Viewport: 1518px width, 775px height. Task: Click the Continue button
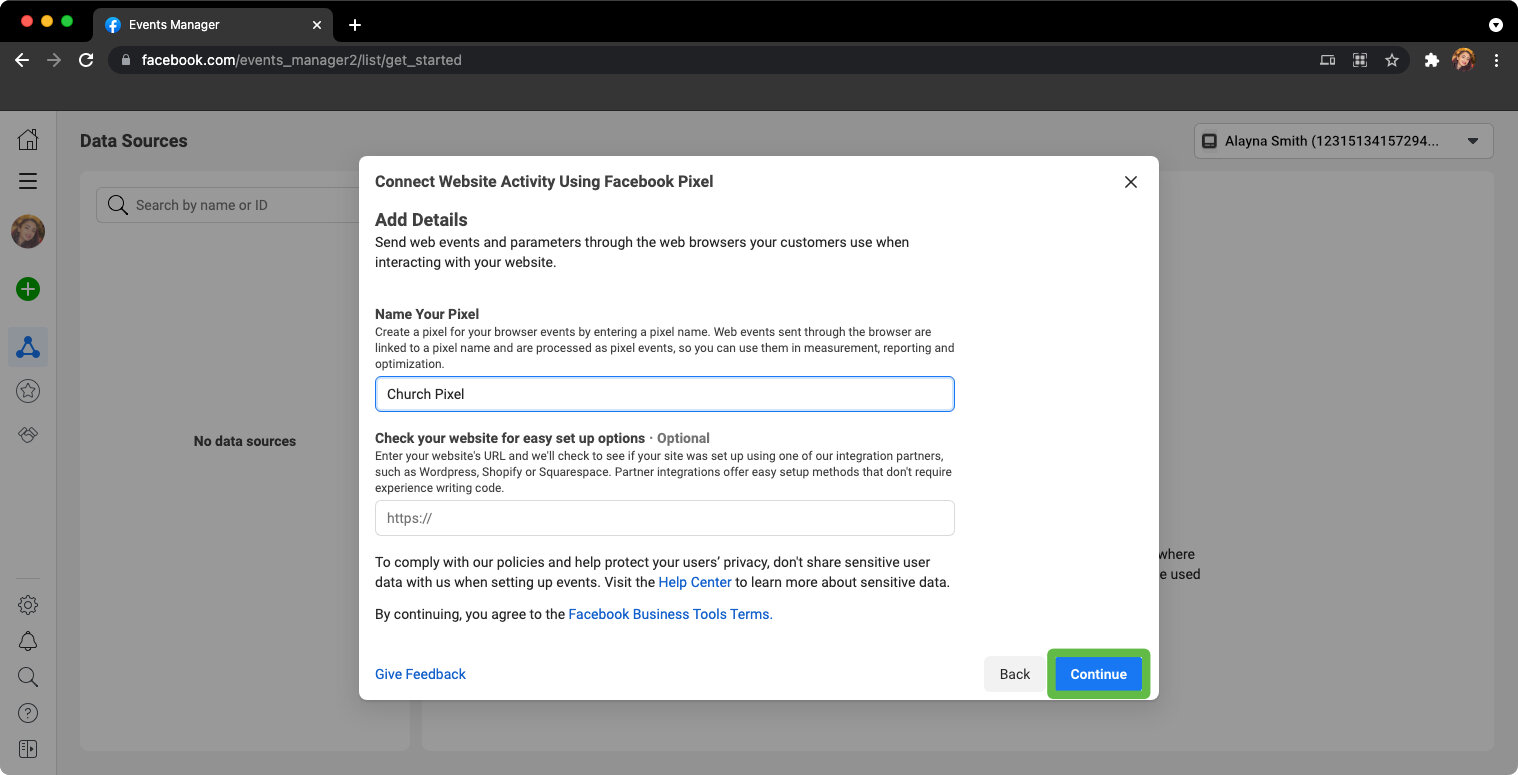point(1098,674)
